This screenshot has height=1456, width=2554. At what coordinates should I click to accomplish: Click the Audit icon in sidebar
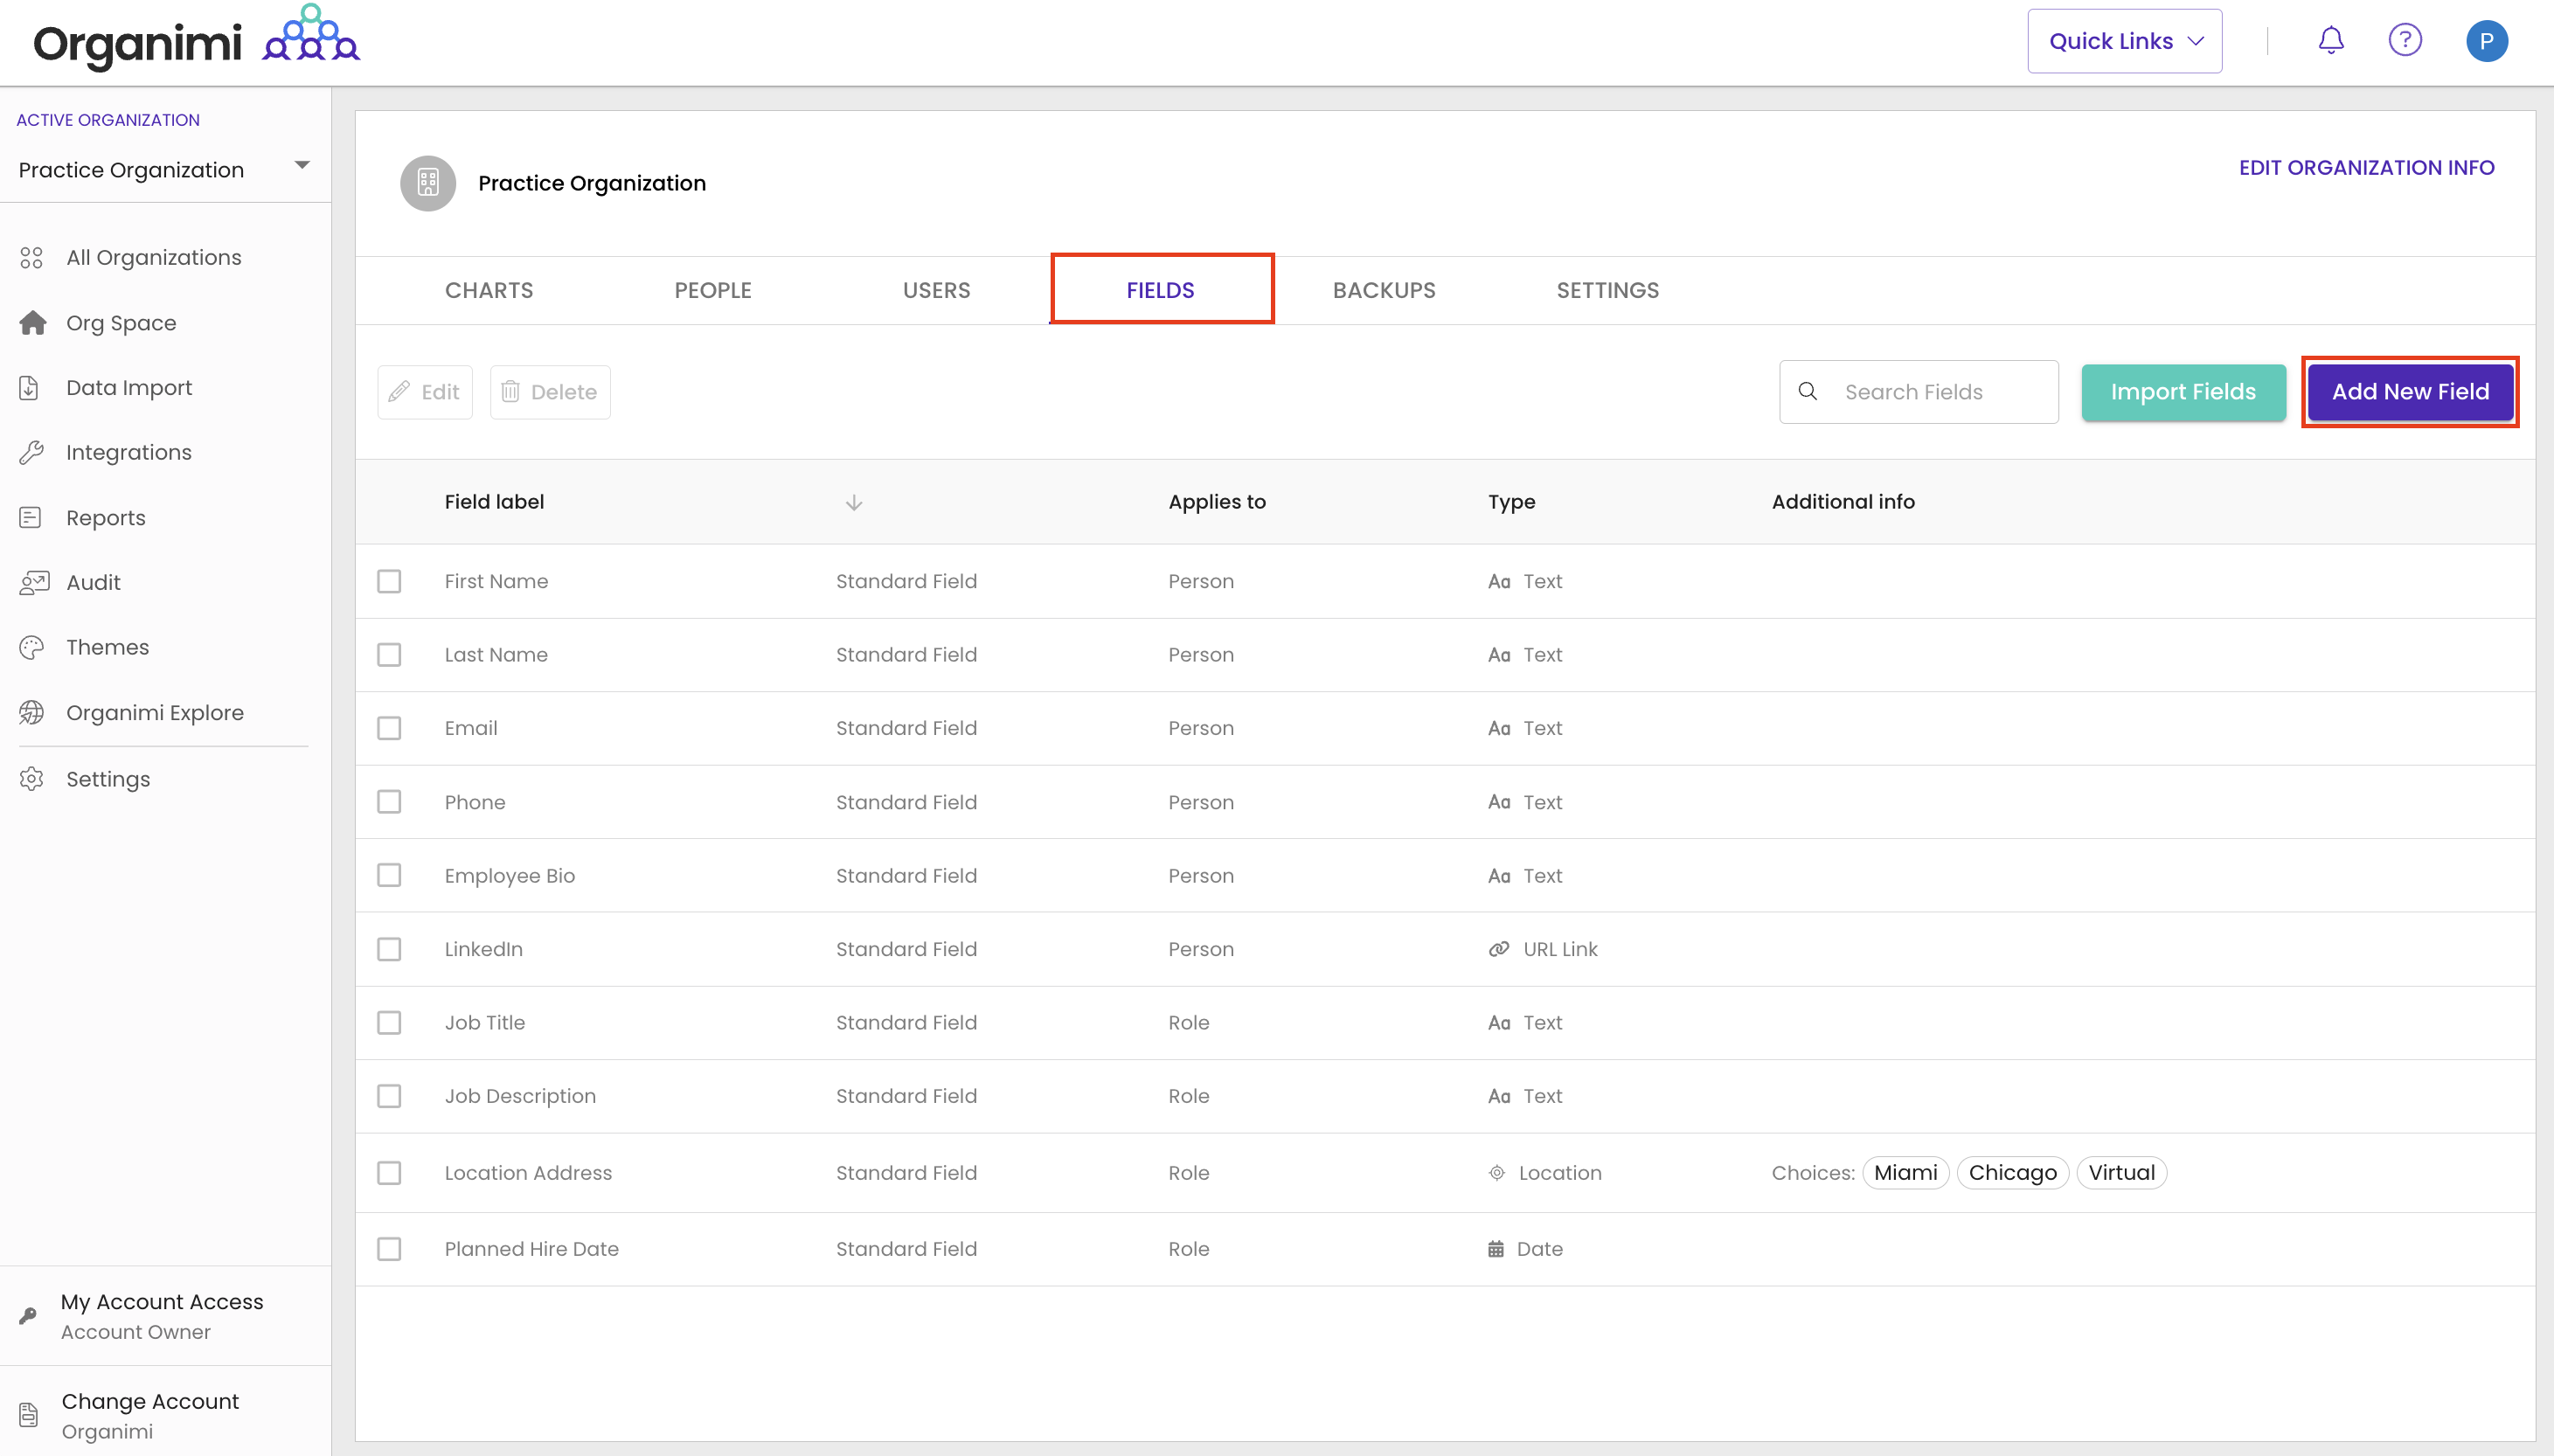tap(32, 583)
